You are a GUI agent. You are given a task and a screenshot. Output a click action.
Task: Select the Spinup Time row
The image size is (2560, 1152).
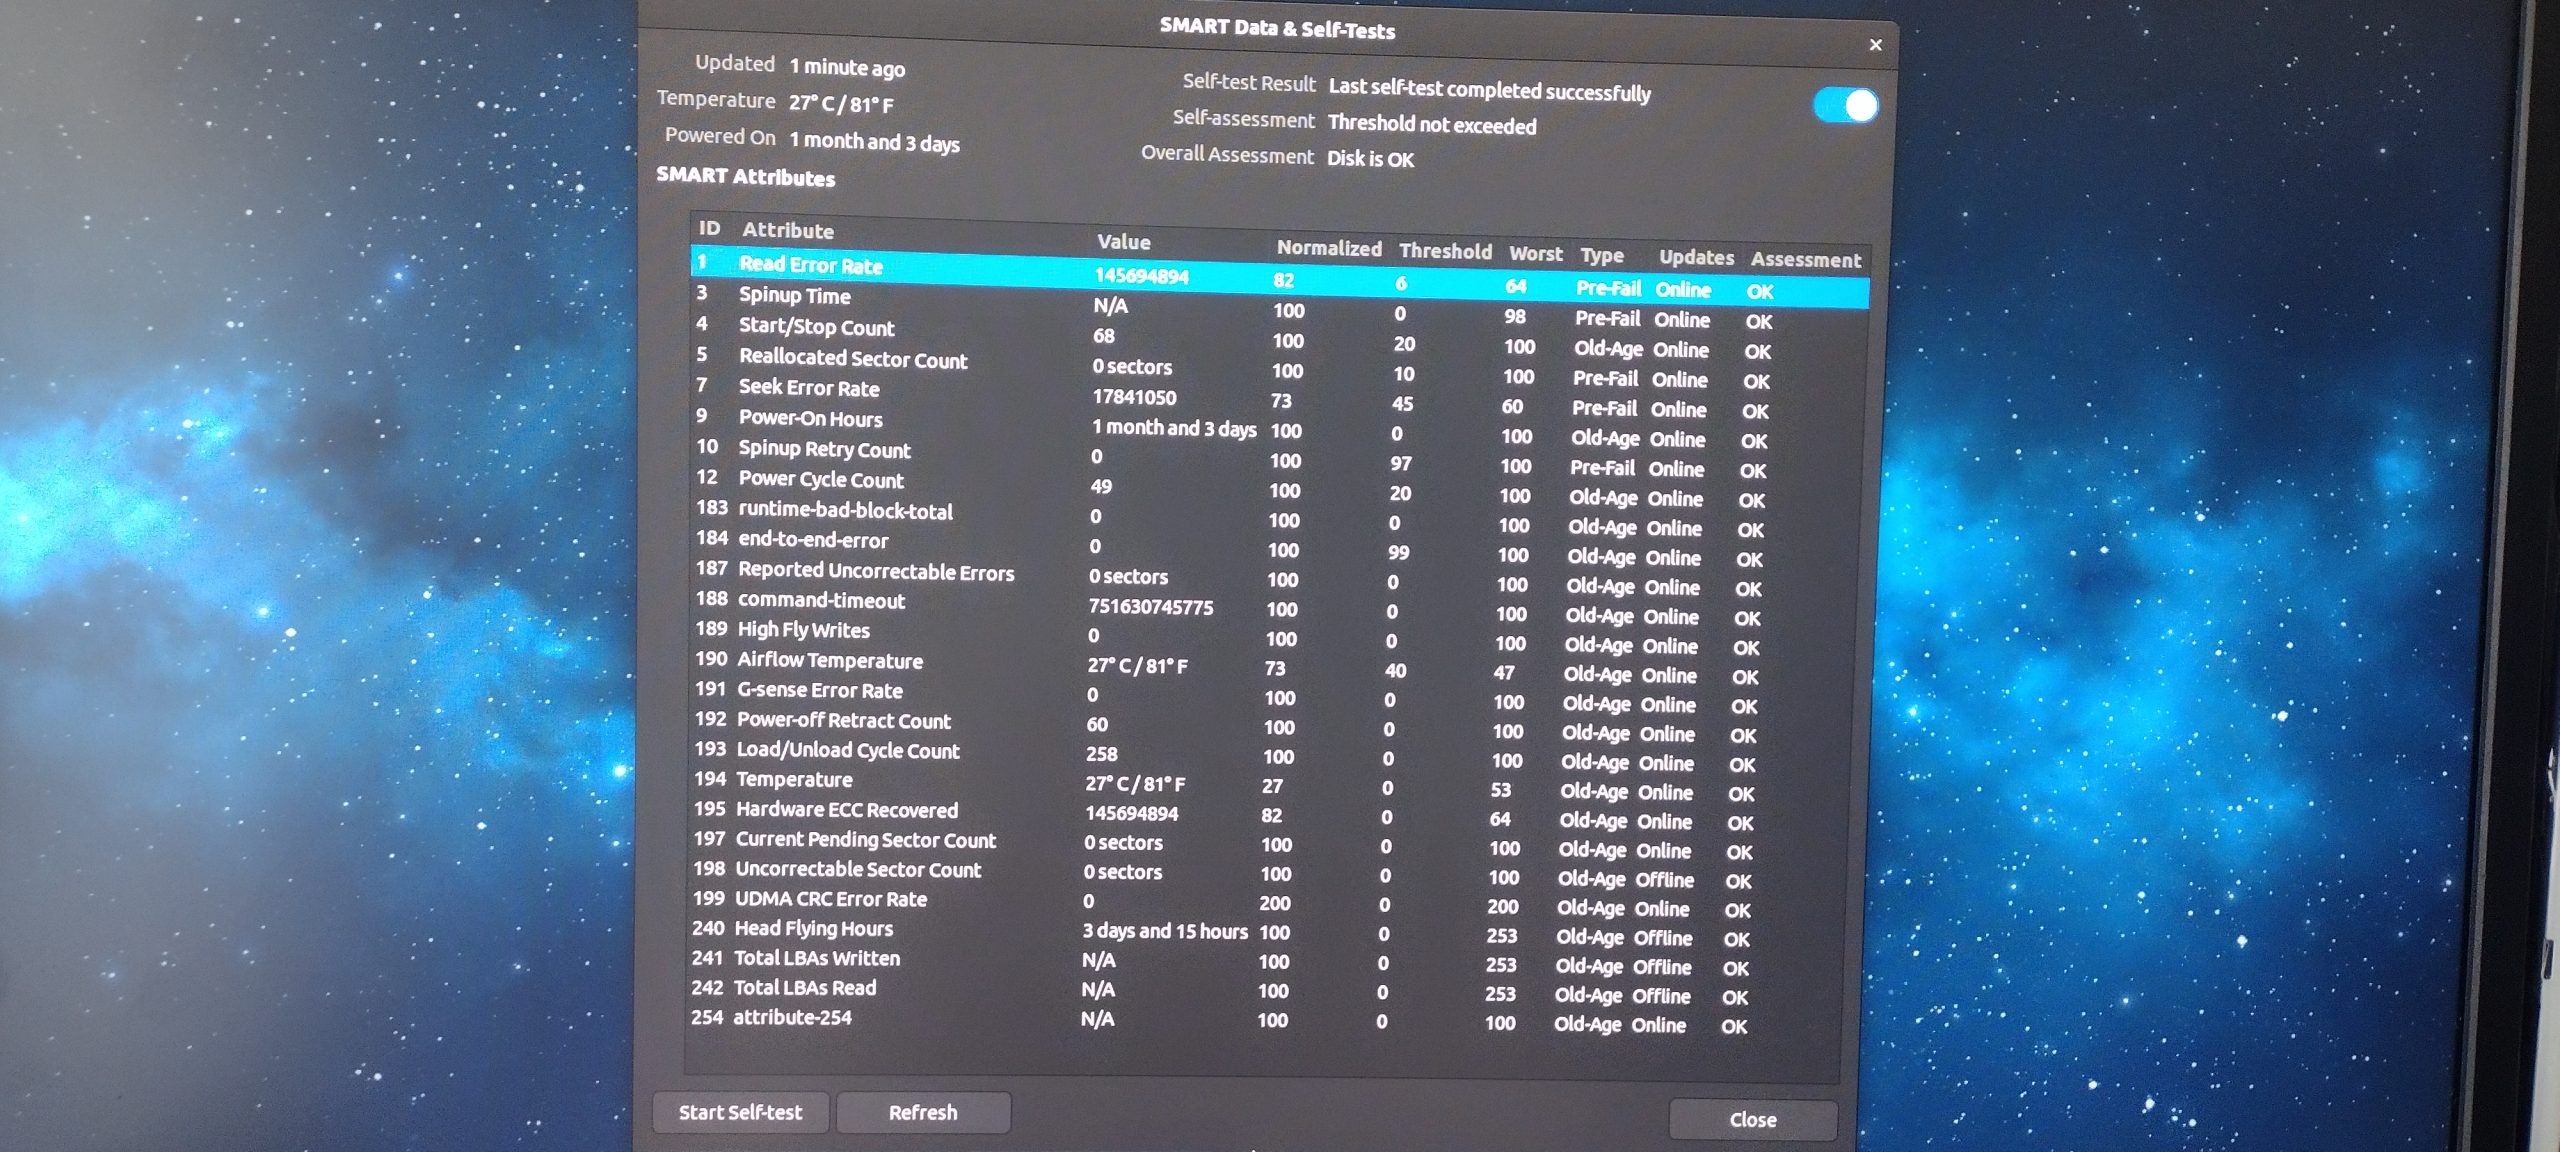1278,307
